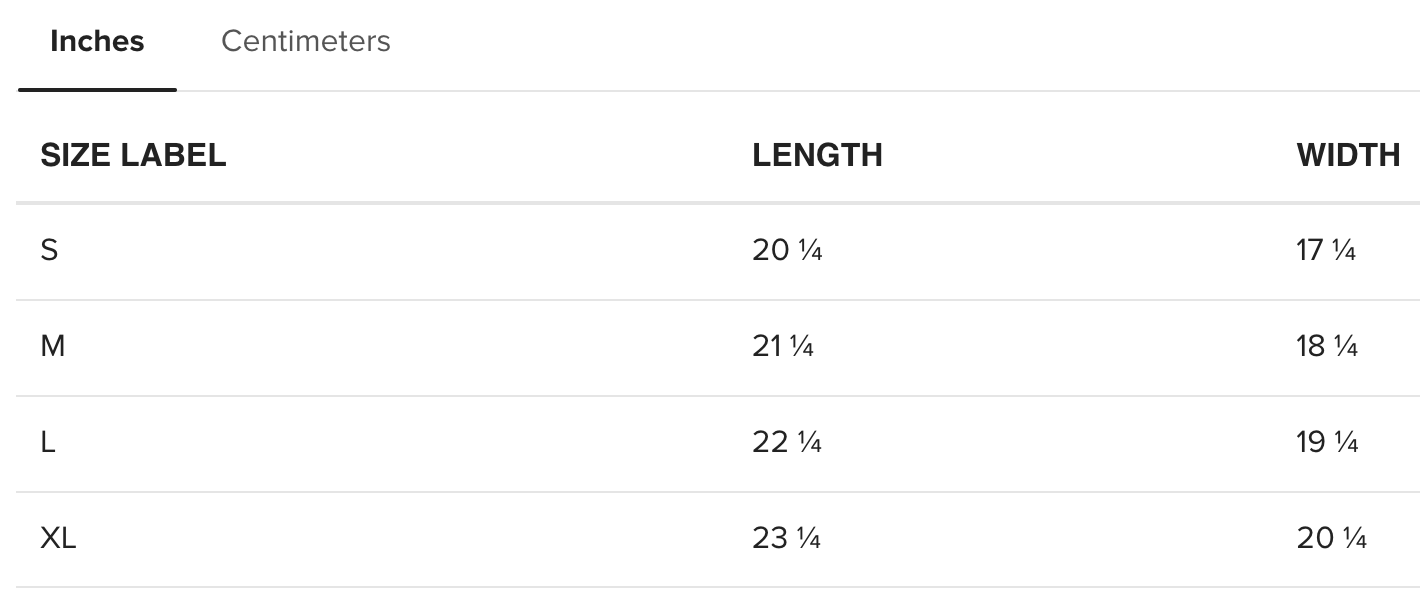Switch to the Centimeters tab
The height and width of the screenshot is (614, 1420).
(x=305, y=42)
